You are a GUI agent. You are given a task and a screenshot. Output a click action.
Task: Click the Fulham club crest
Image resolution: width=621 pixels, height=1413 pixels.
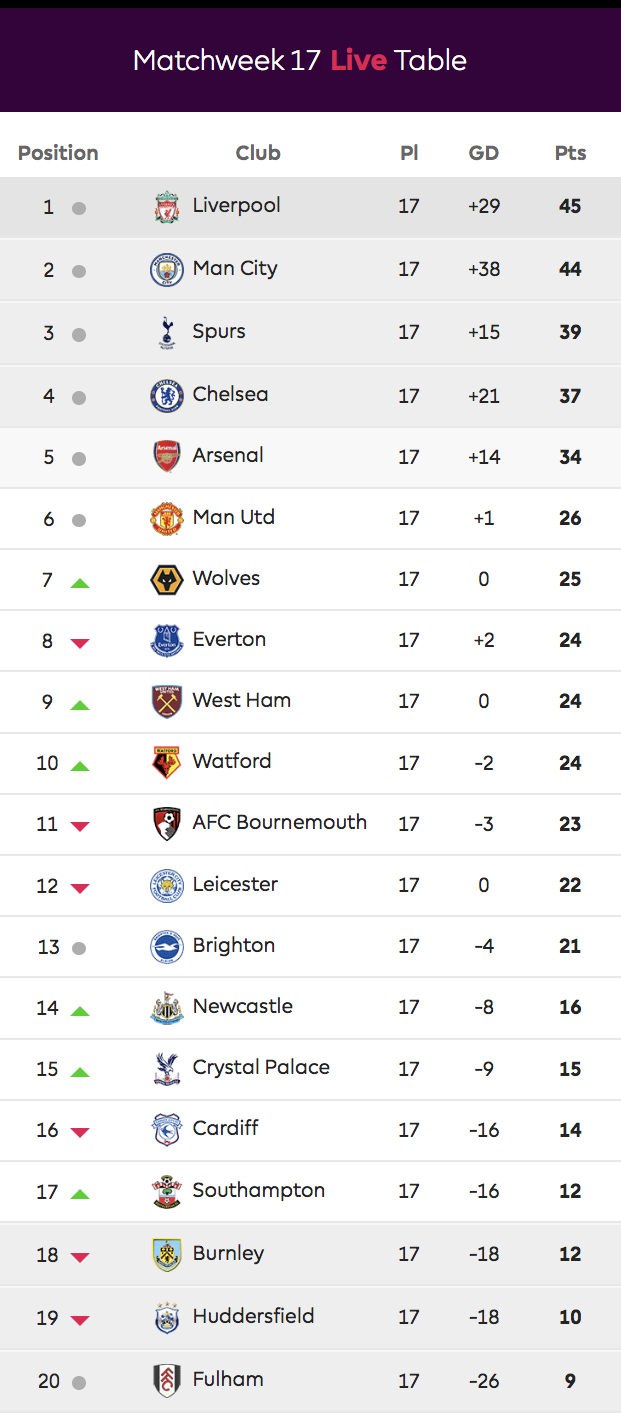[x=167, y=1381]
